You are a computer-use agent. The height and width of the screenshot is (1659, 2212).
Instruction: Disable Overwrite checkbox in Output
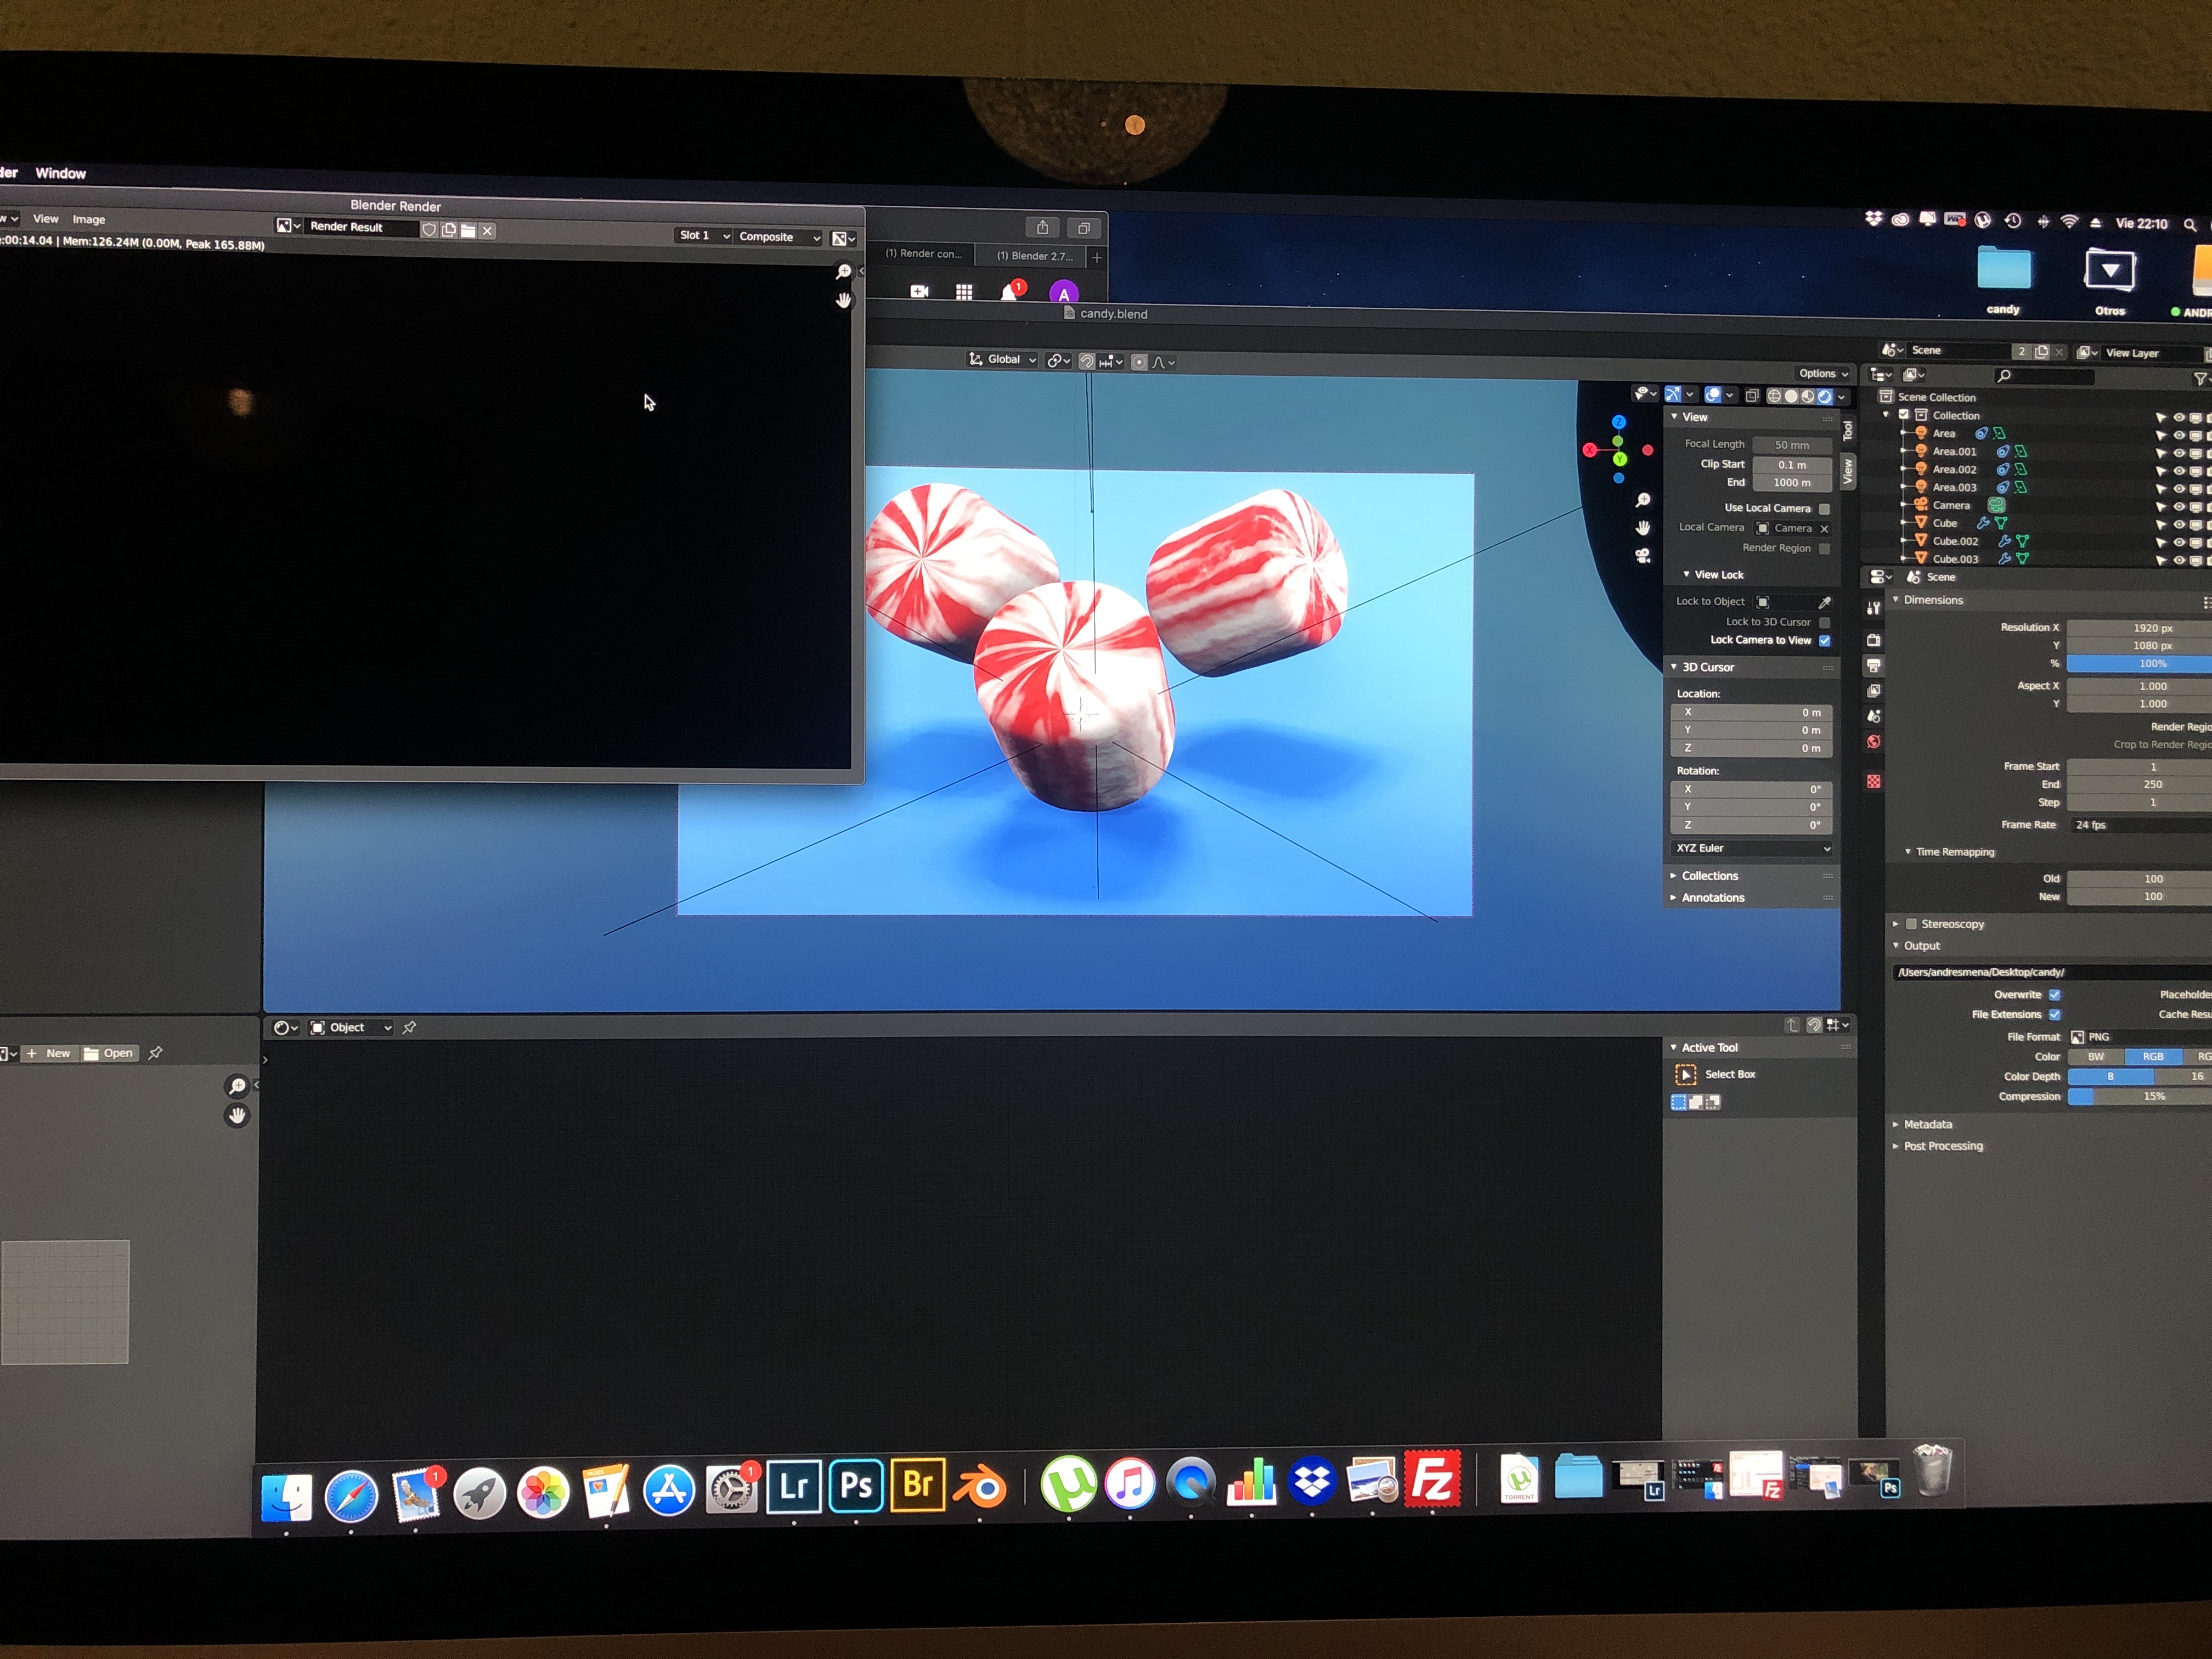2054,995
